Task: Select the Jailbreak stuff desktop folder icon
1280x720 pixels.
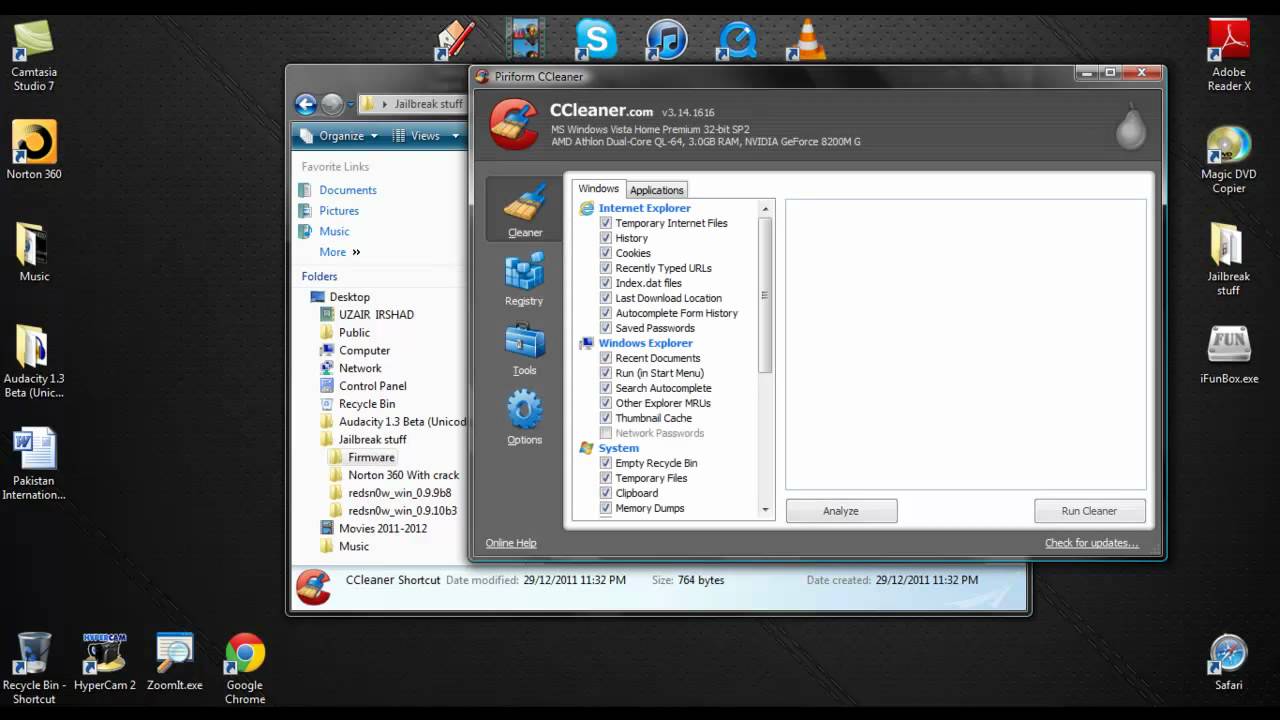Action: pyautogui.click(x=1228, y=258)
